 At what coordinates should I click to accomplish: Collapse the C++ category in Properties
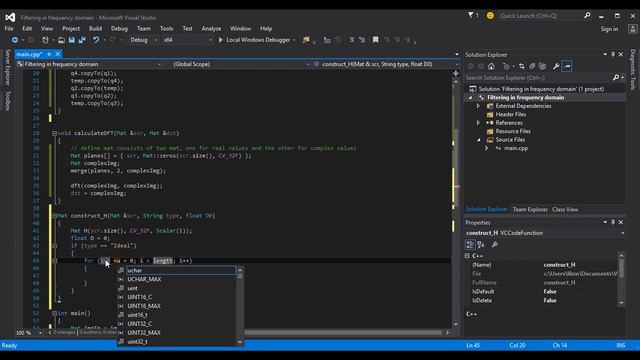pyautogui.click(x=467, y=256)
